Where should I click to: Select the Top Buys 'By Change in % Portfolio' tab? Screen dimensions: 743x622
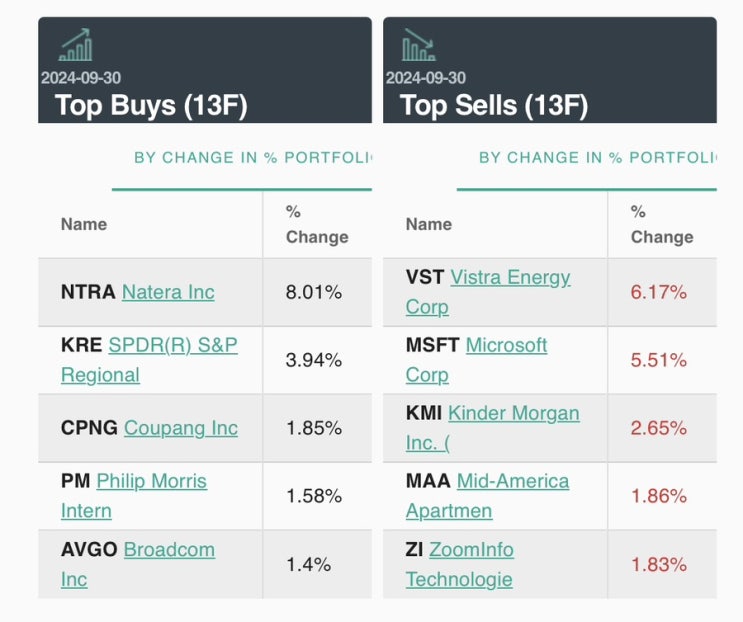(x=252, y=158)
